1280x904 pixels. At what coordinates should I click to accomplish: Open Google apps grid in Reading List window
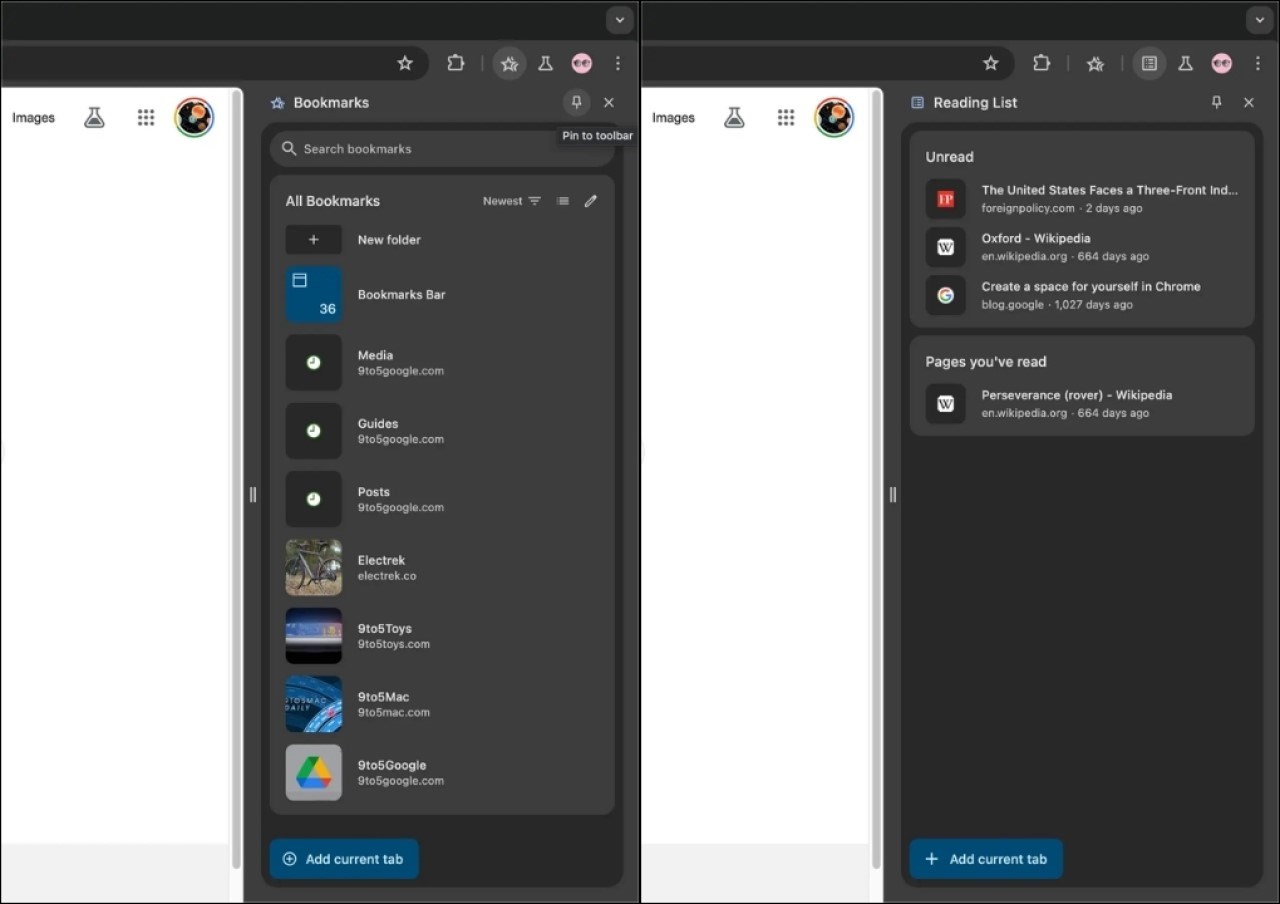click(x=786, y=117)
